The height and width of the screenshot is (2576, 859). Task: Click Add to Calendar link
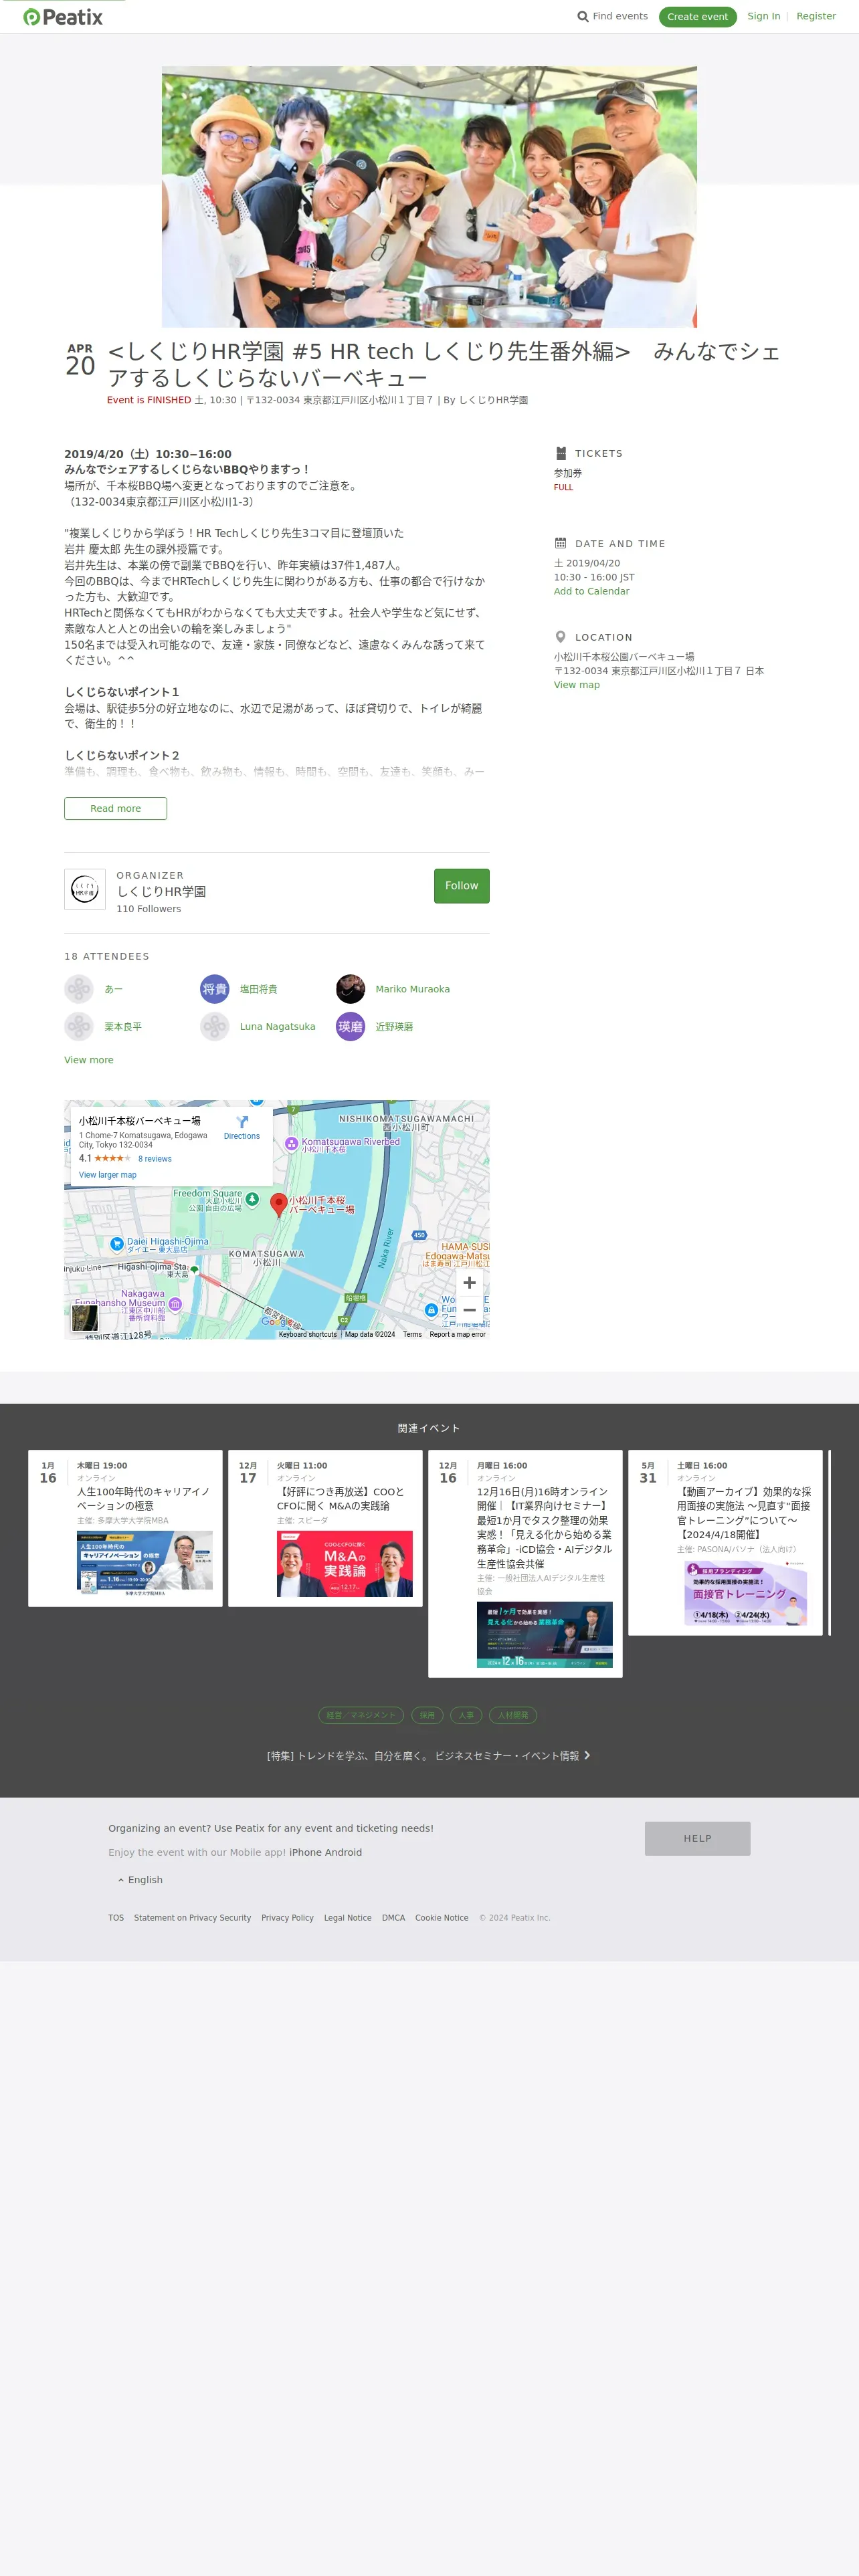click(x=592, y=591)
